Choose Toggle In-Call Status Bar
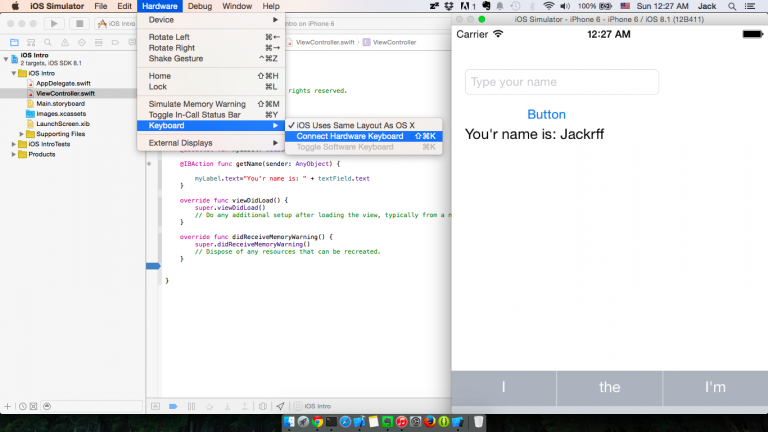This screenshot has width=768, height=432. (194, 115)
